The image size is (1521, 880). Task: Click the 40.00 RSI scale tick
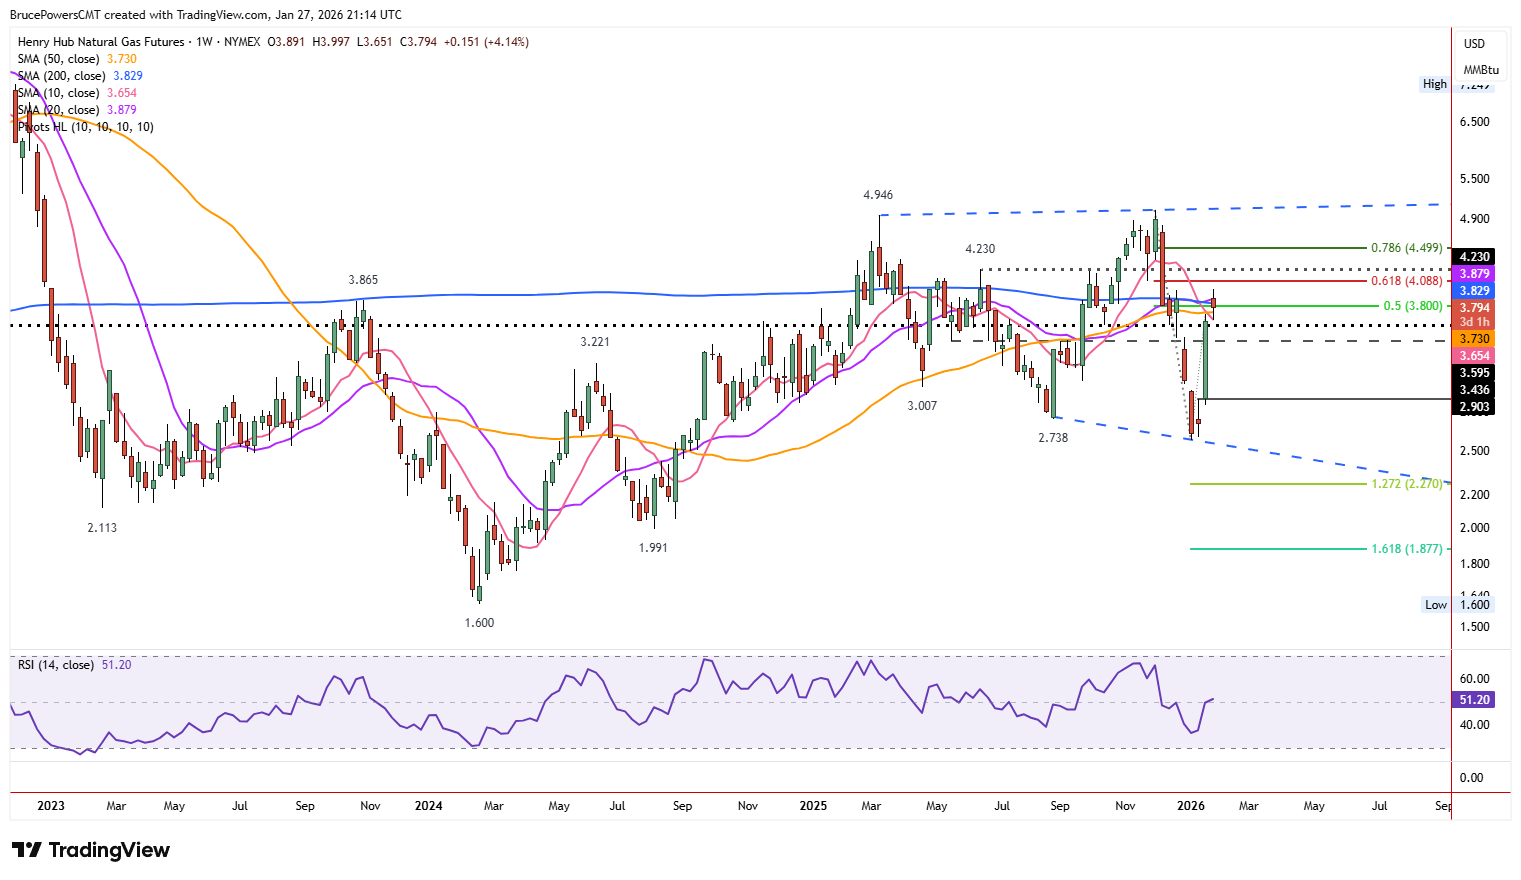click(x=1475, y=725)
